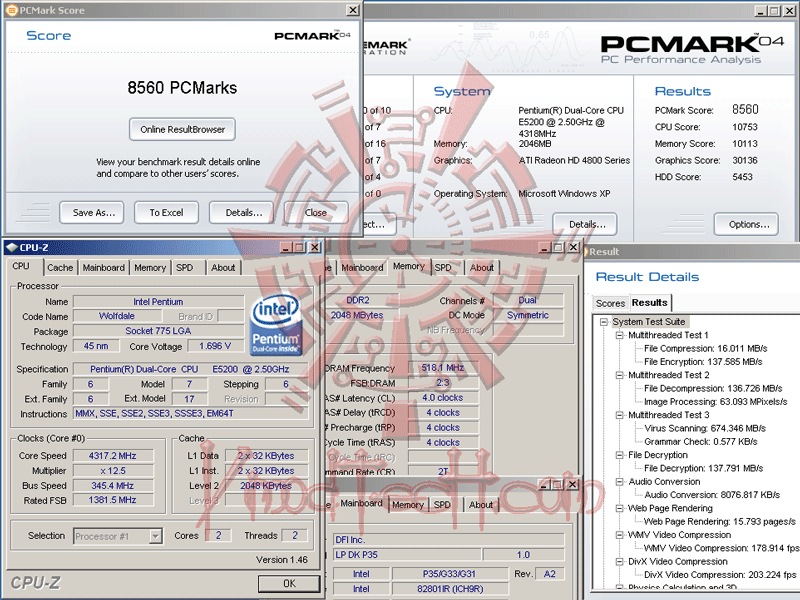Open the PCMark04 Options button

click(x=746, y=224)
